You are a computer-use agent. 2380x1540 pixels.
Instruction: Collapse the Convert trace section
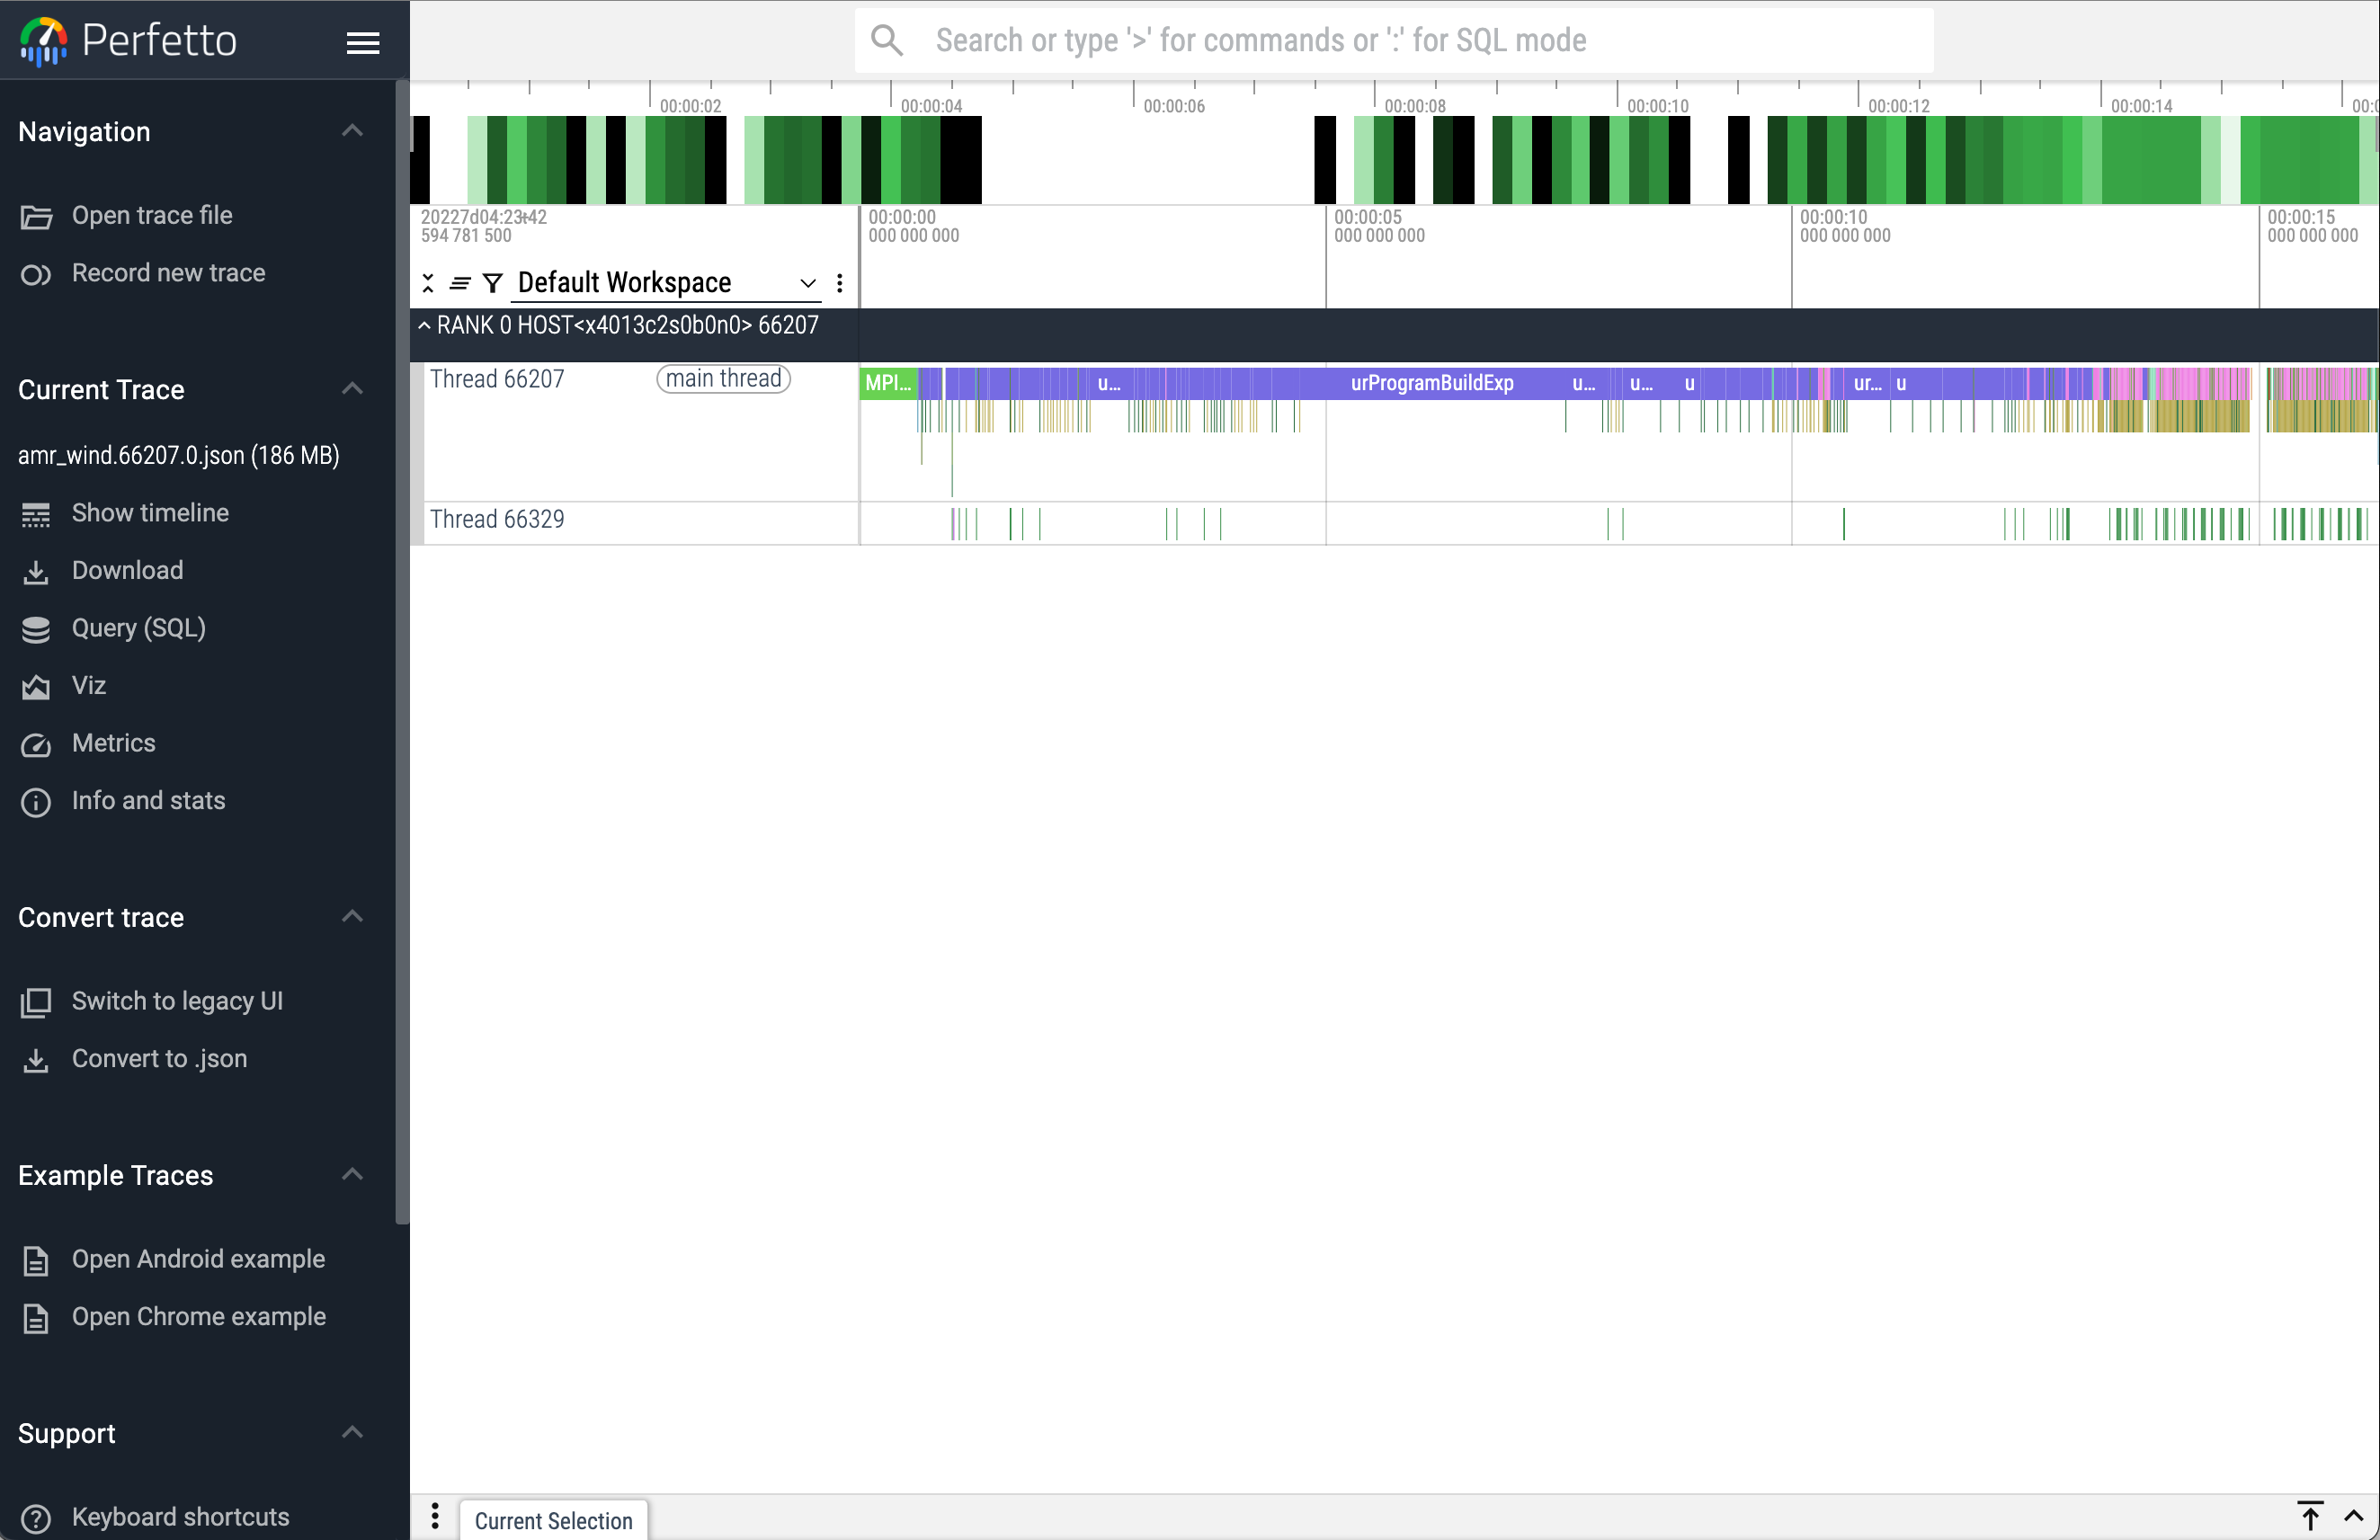pyautogui.click(x=352, y=917)
